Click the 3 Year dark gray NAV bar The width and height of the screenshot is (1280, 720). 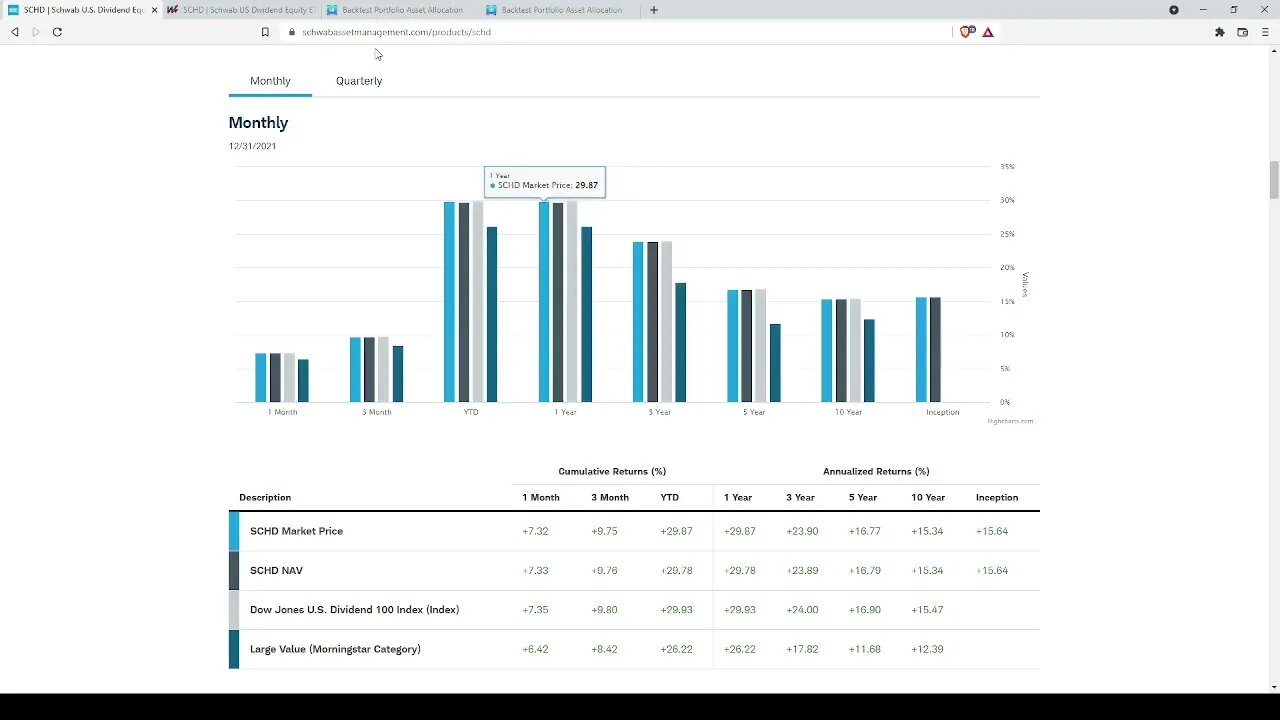652,322
